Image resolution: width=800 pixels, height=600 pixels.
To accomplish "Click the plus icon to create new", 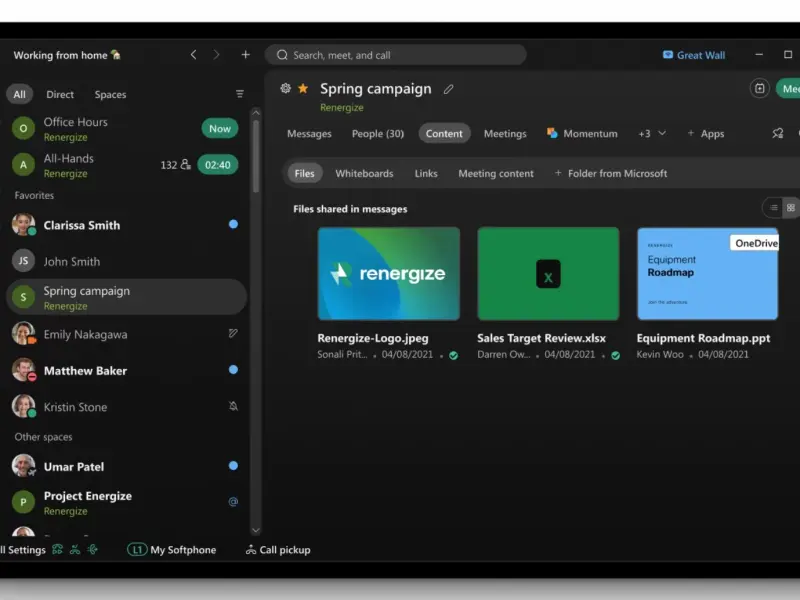I will point(245,55).
